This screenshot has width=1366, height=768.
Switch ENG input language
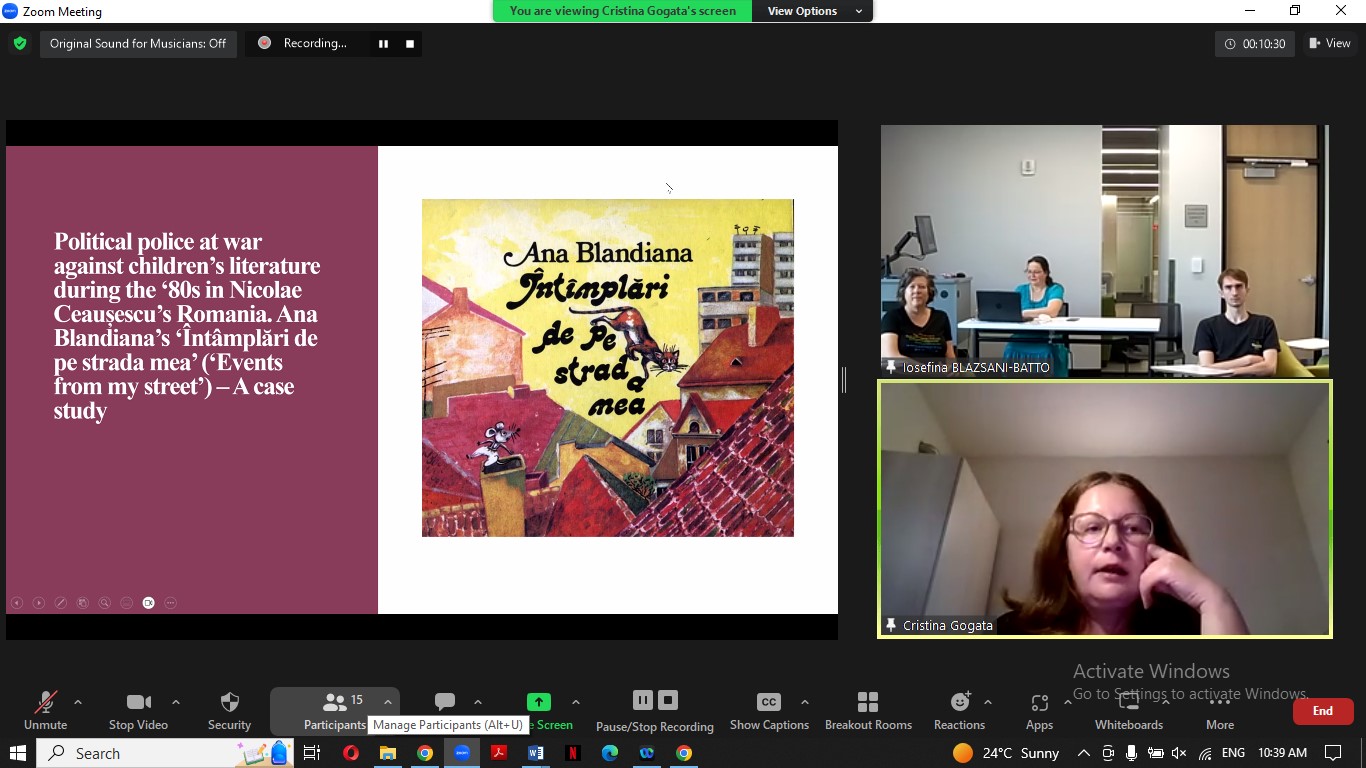[x=1233, y=753]
